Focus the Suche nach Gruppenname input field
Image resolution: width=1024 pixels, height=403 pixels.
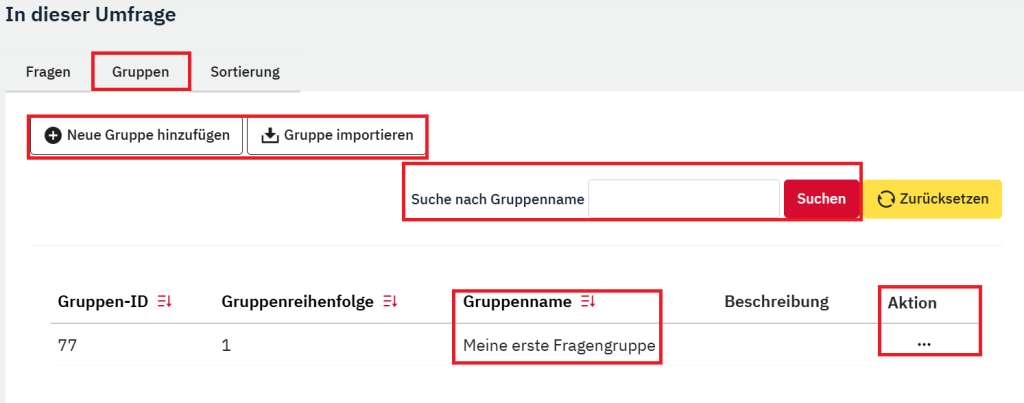pos(683,199)
